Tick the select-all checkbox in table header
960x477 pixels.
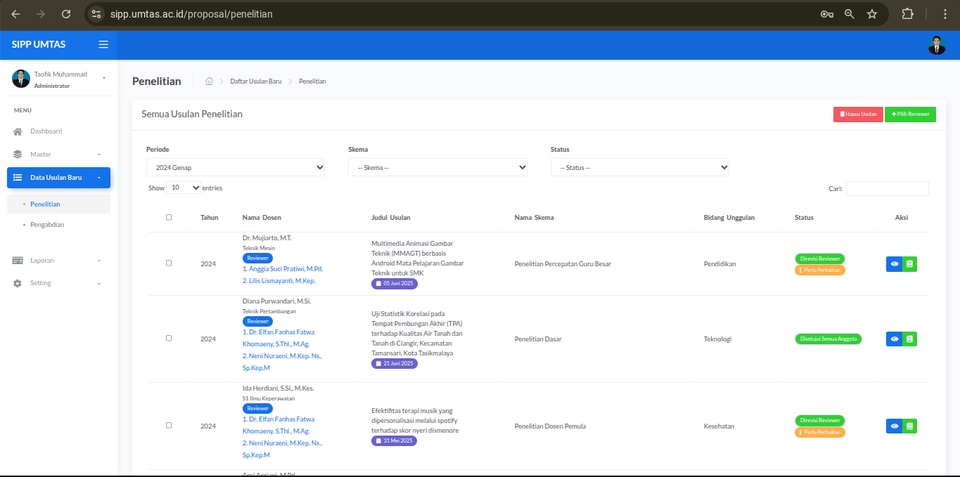[x=169, y=217]
